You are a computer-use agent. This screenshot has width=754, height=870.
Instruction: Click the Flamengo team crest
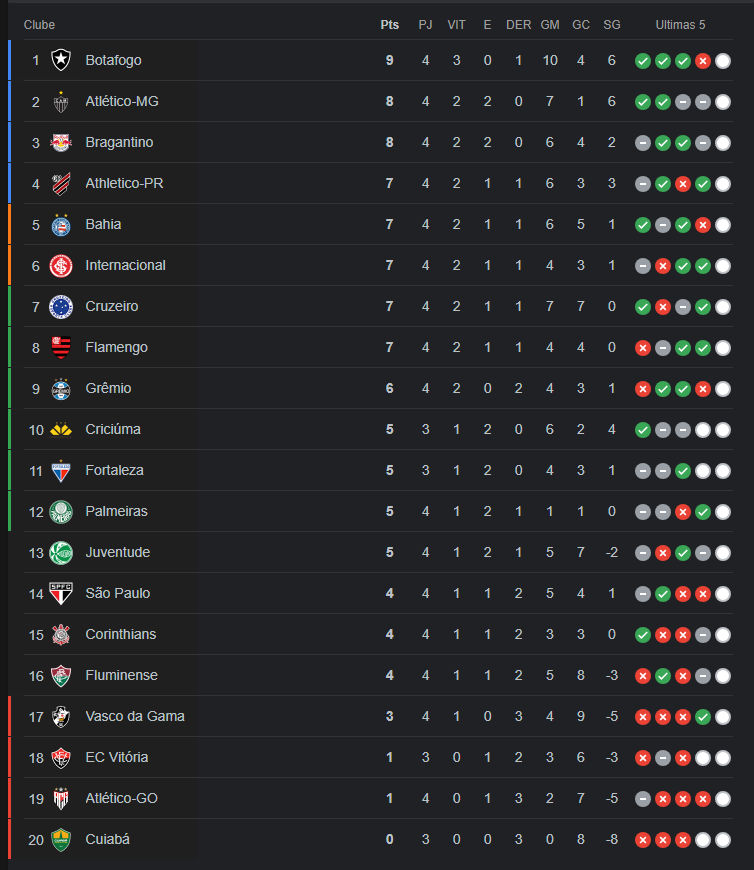[61, 348]
